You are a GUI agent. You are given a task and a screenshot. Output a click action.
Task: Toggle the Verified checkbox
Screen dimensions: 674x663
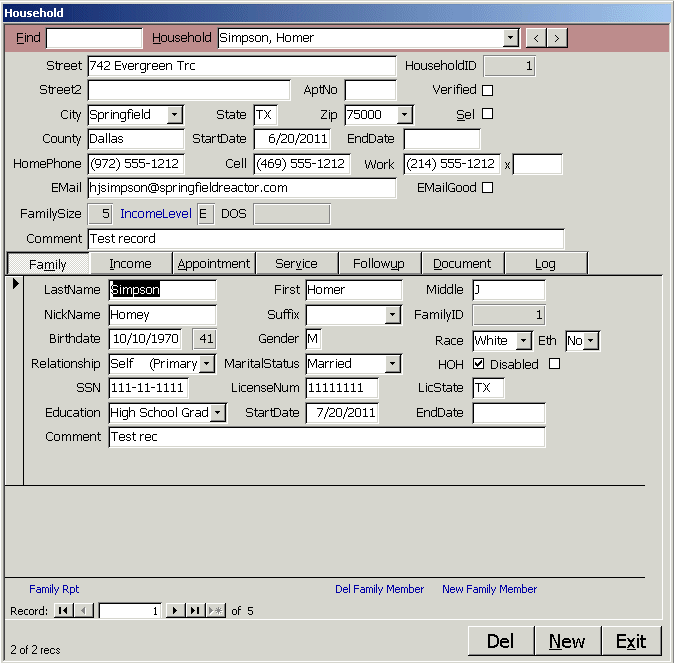click(x=488, y=90)
